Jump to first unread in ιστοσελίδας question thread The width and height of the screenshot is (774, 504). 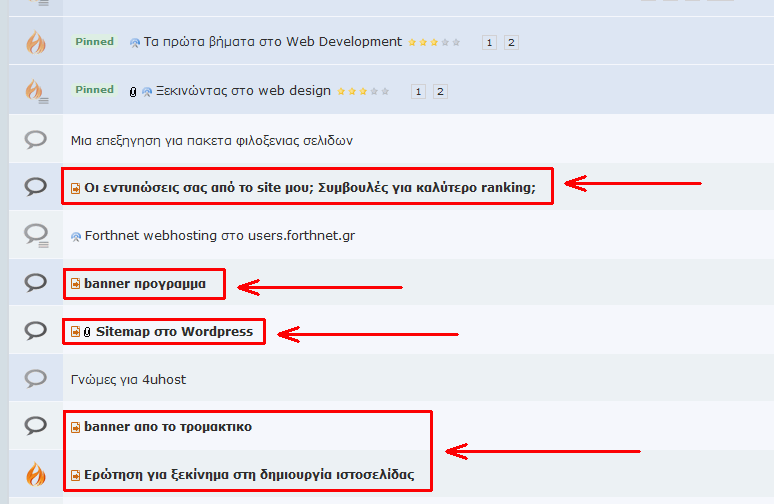[x=76, y=475]
